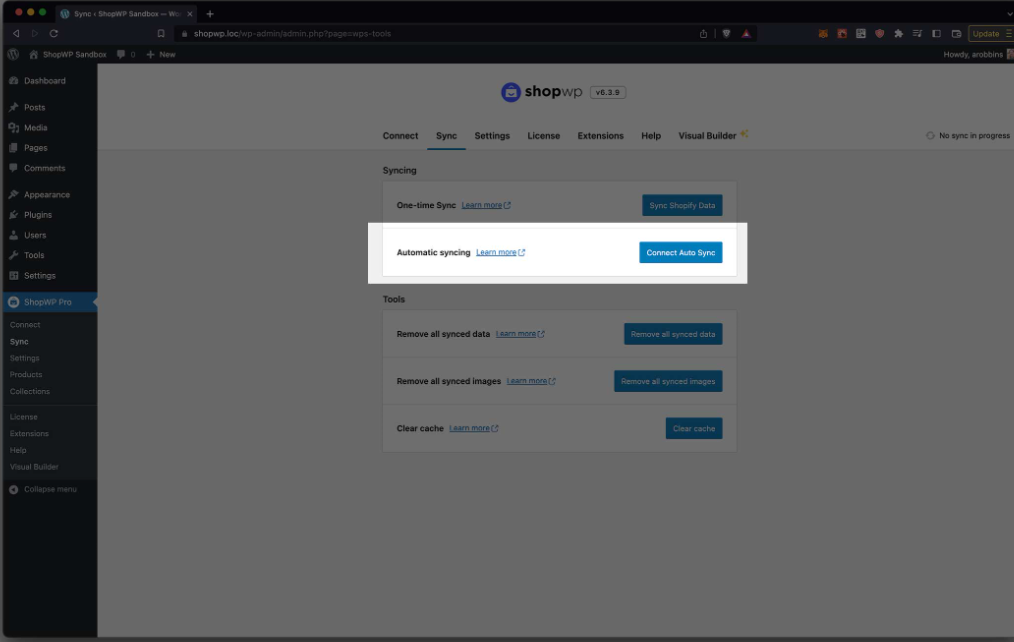Viewport: 1014px width, 642px height.
Task: Click the v6.3.9 version badge
Action: 607,92
